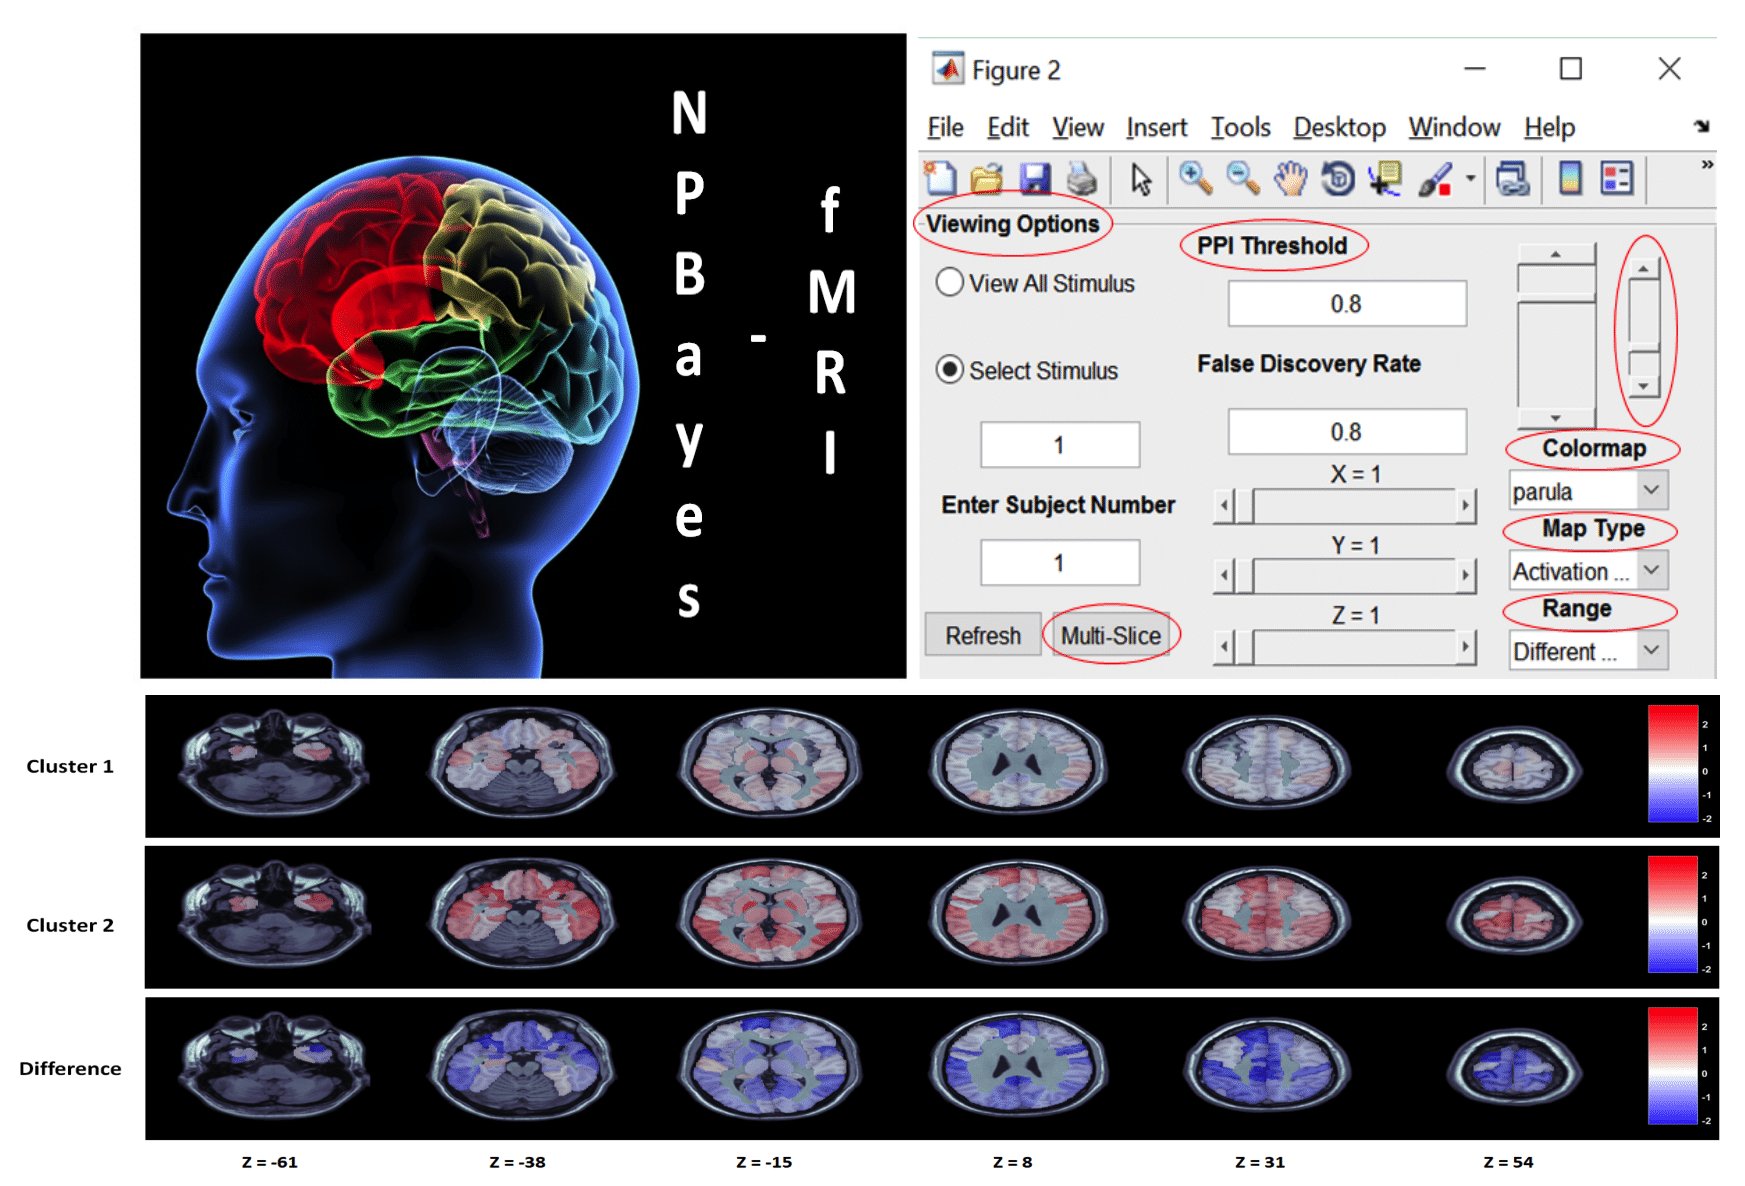Select the Brush data tool
1745x1186 pixels.
coord(1435,179)
